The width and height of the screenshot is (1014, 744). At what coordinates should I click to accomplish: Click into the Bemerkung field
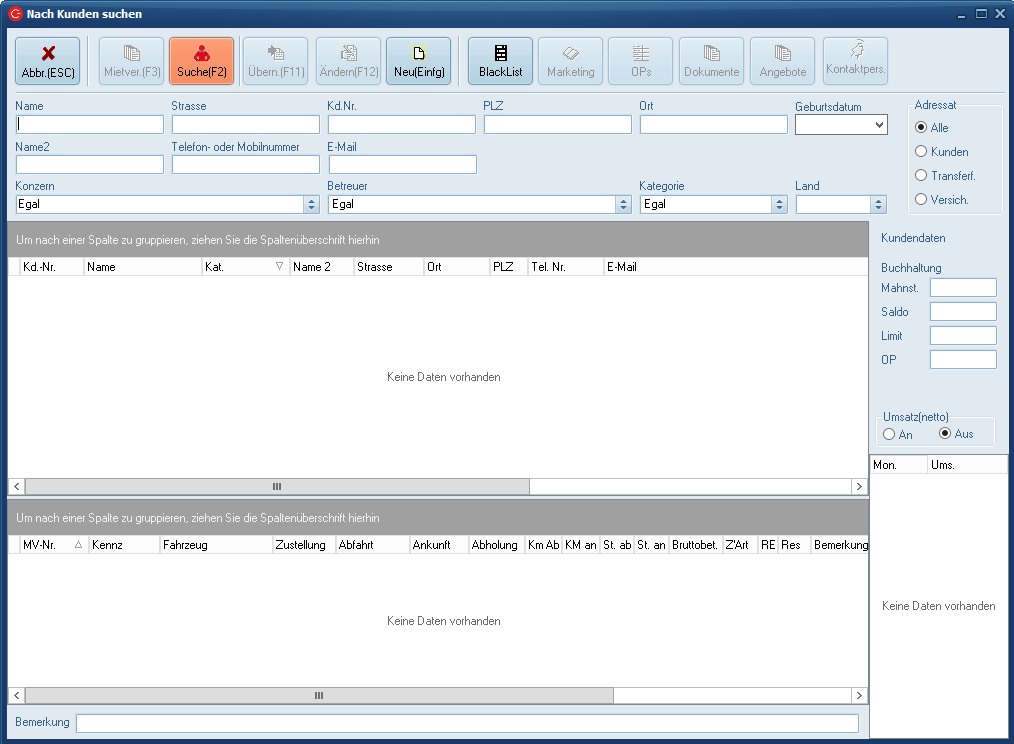coord(467,723)
